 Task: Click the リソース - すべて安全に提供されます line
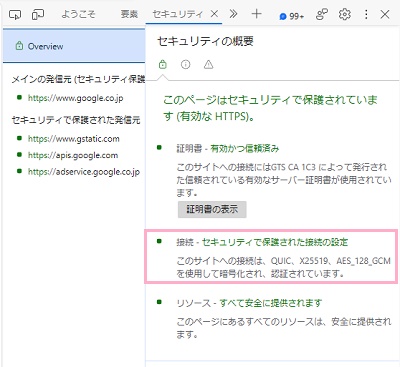249,303
